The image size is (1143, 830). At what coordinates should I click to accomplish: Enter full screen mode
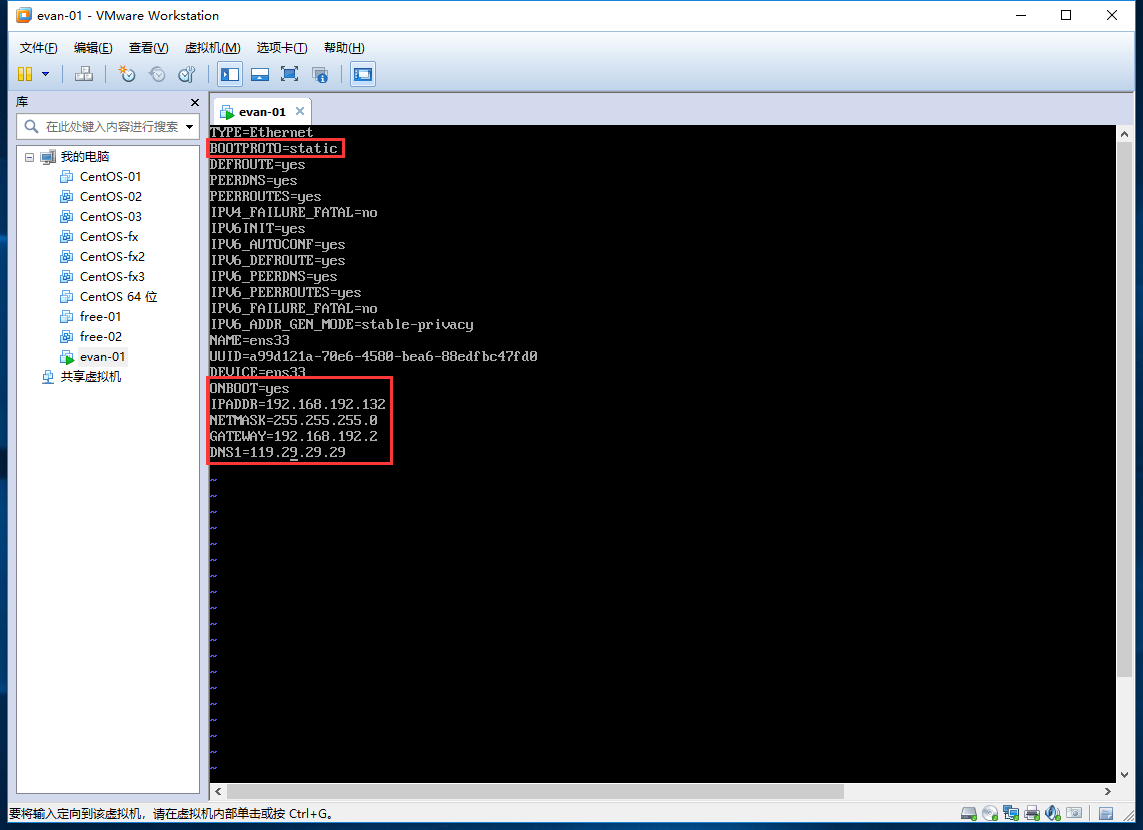pyautogui.click(x=289, y=74)
